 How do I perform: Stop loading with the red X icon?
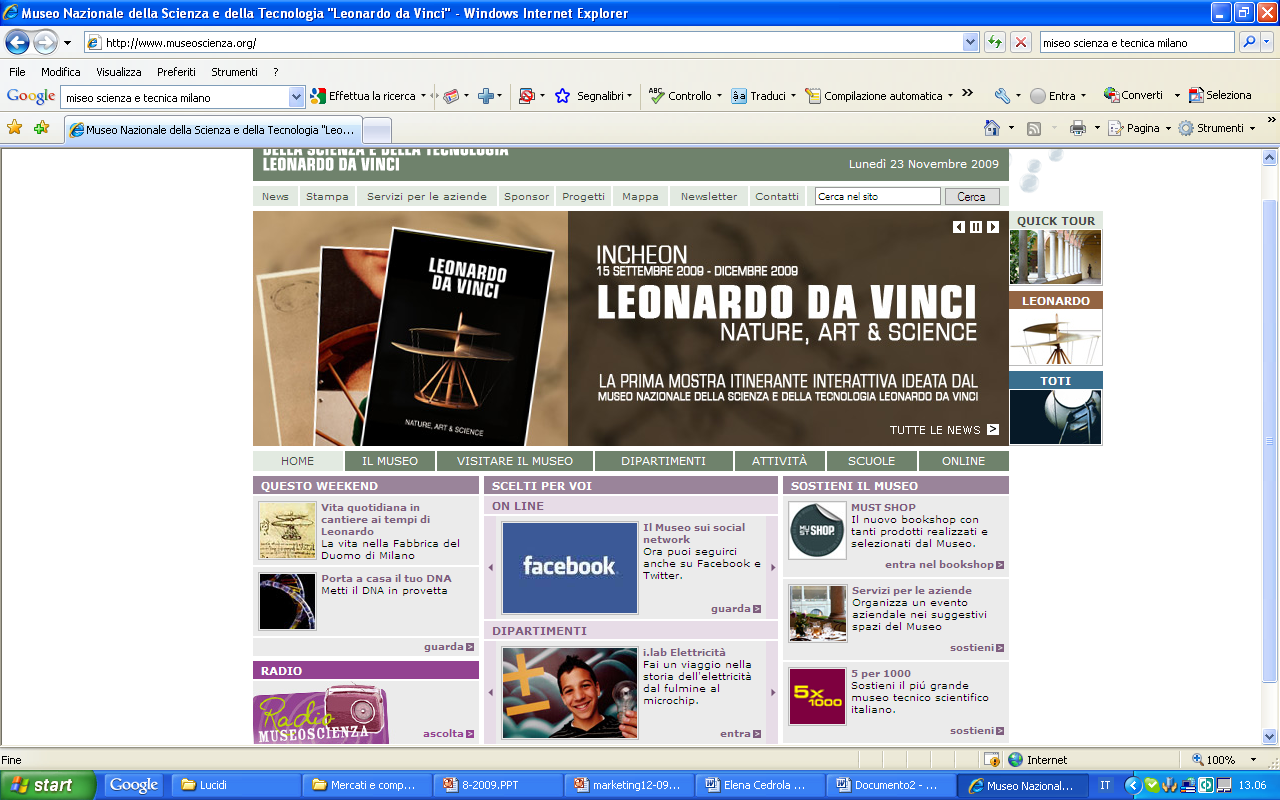(1020, 42)
